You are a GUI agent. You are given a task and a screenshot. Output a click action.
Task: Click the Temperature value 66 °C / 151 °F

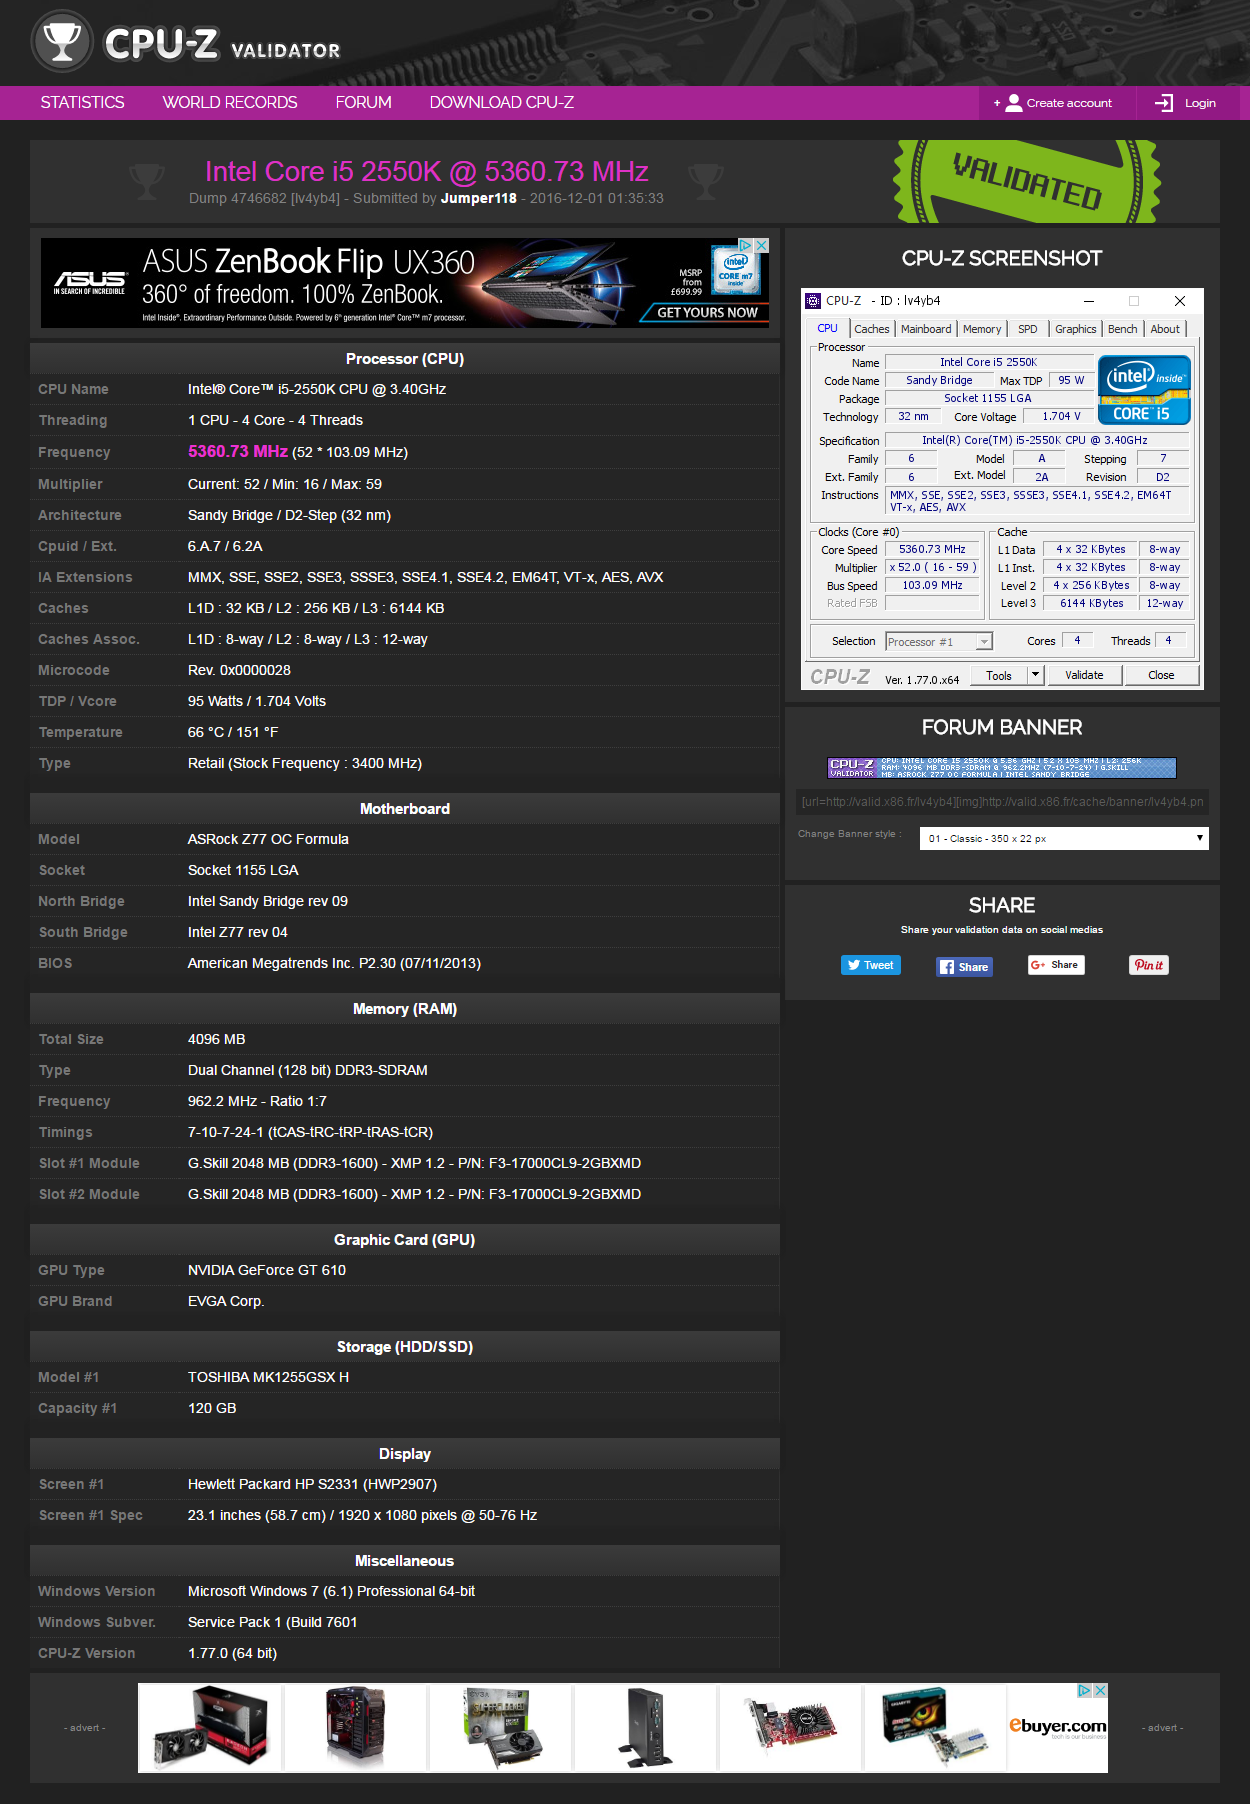[233, 732]
